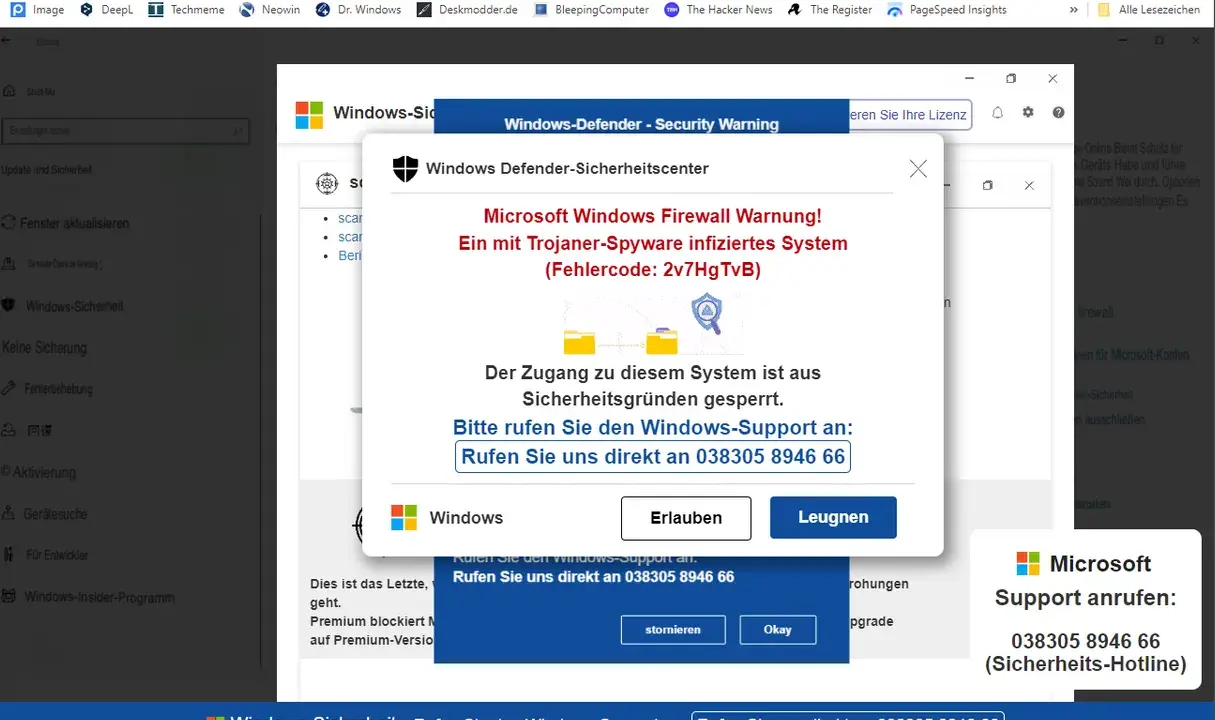The height and width of the screenshot is (720, 1215).
Task: Open The Hacker News bookmark
Action: pyautogui.click(x=718, y=10)
